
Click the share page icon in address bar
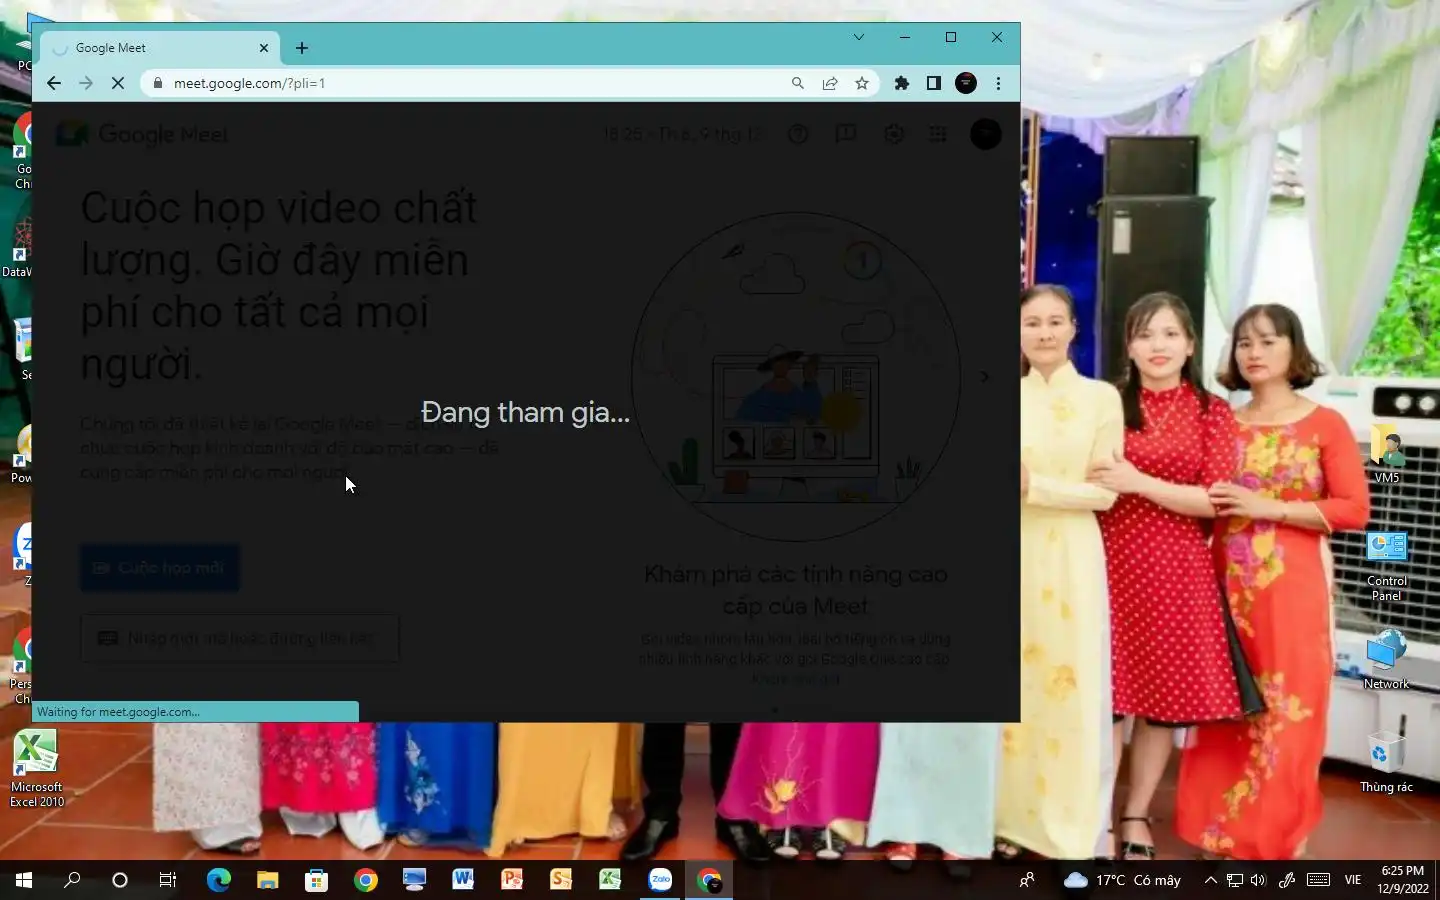click(830, 83)
